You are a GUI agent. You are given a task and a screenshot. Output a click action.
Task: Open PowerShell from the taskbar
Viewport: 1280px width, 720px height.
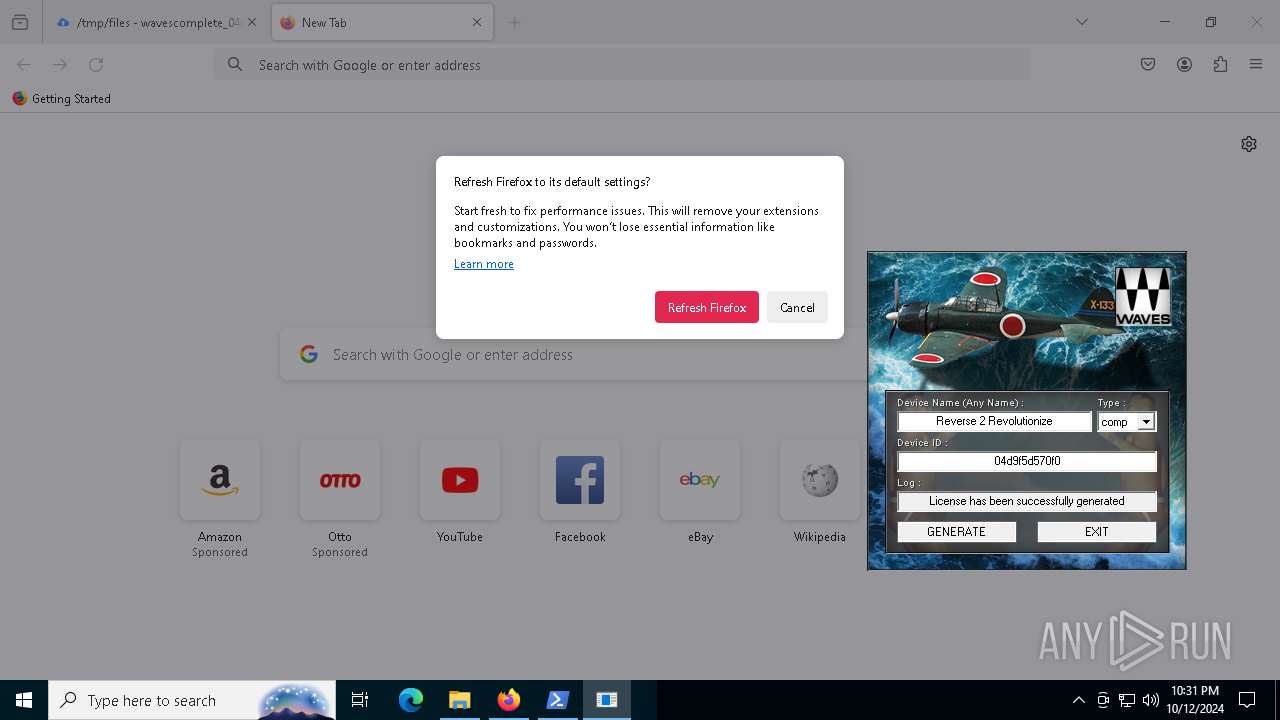(558, 700)
